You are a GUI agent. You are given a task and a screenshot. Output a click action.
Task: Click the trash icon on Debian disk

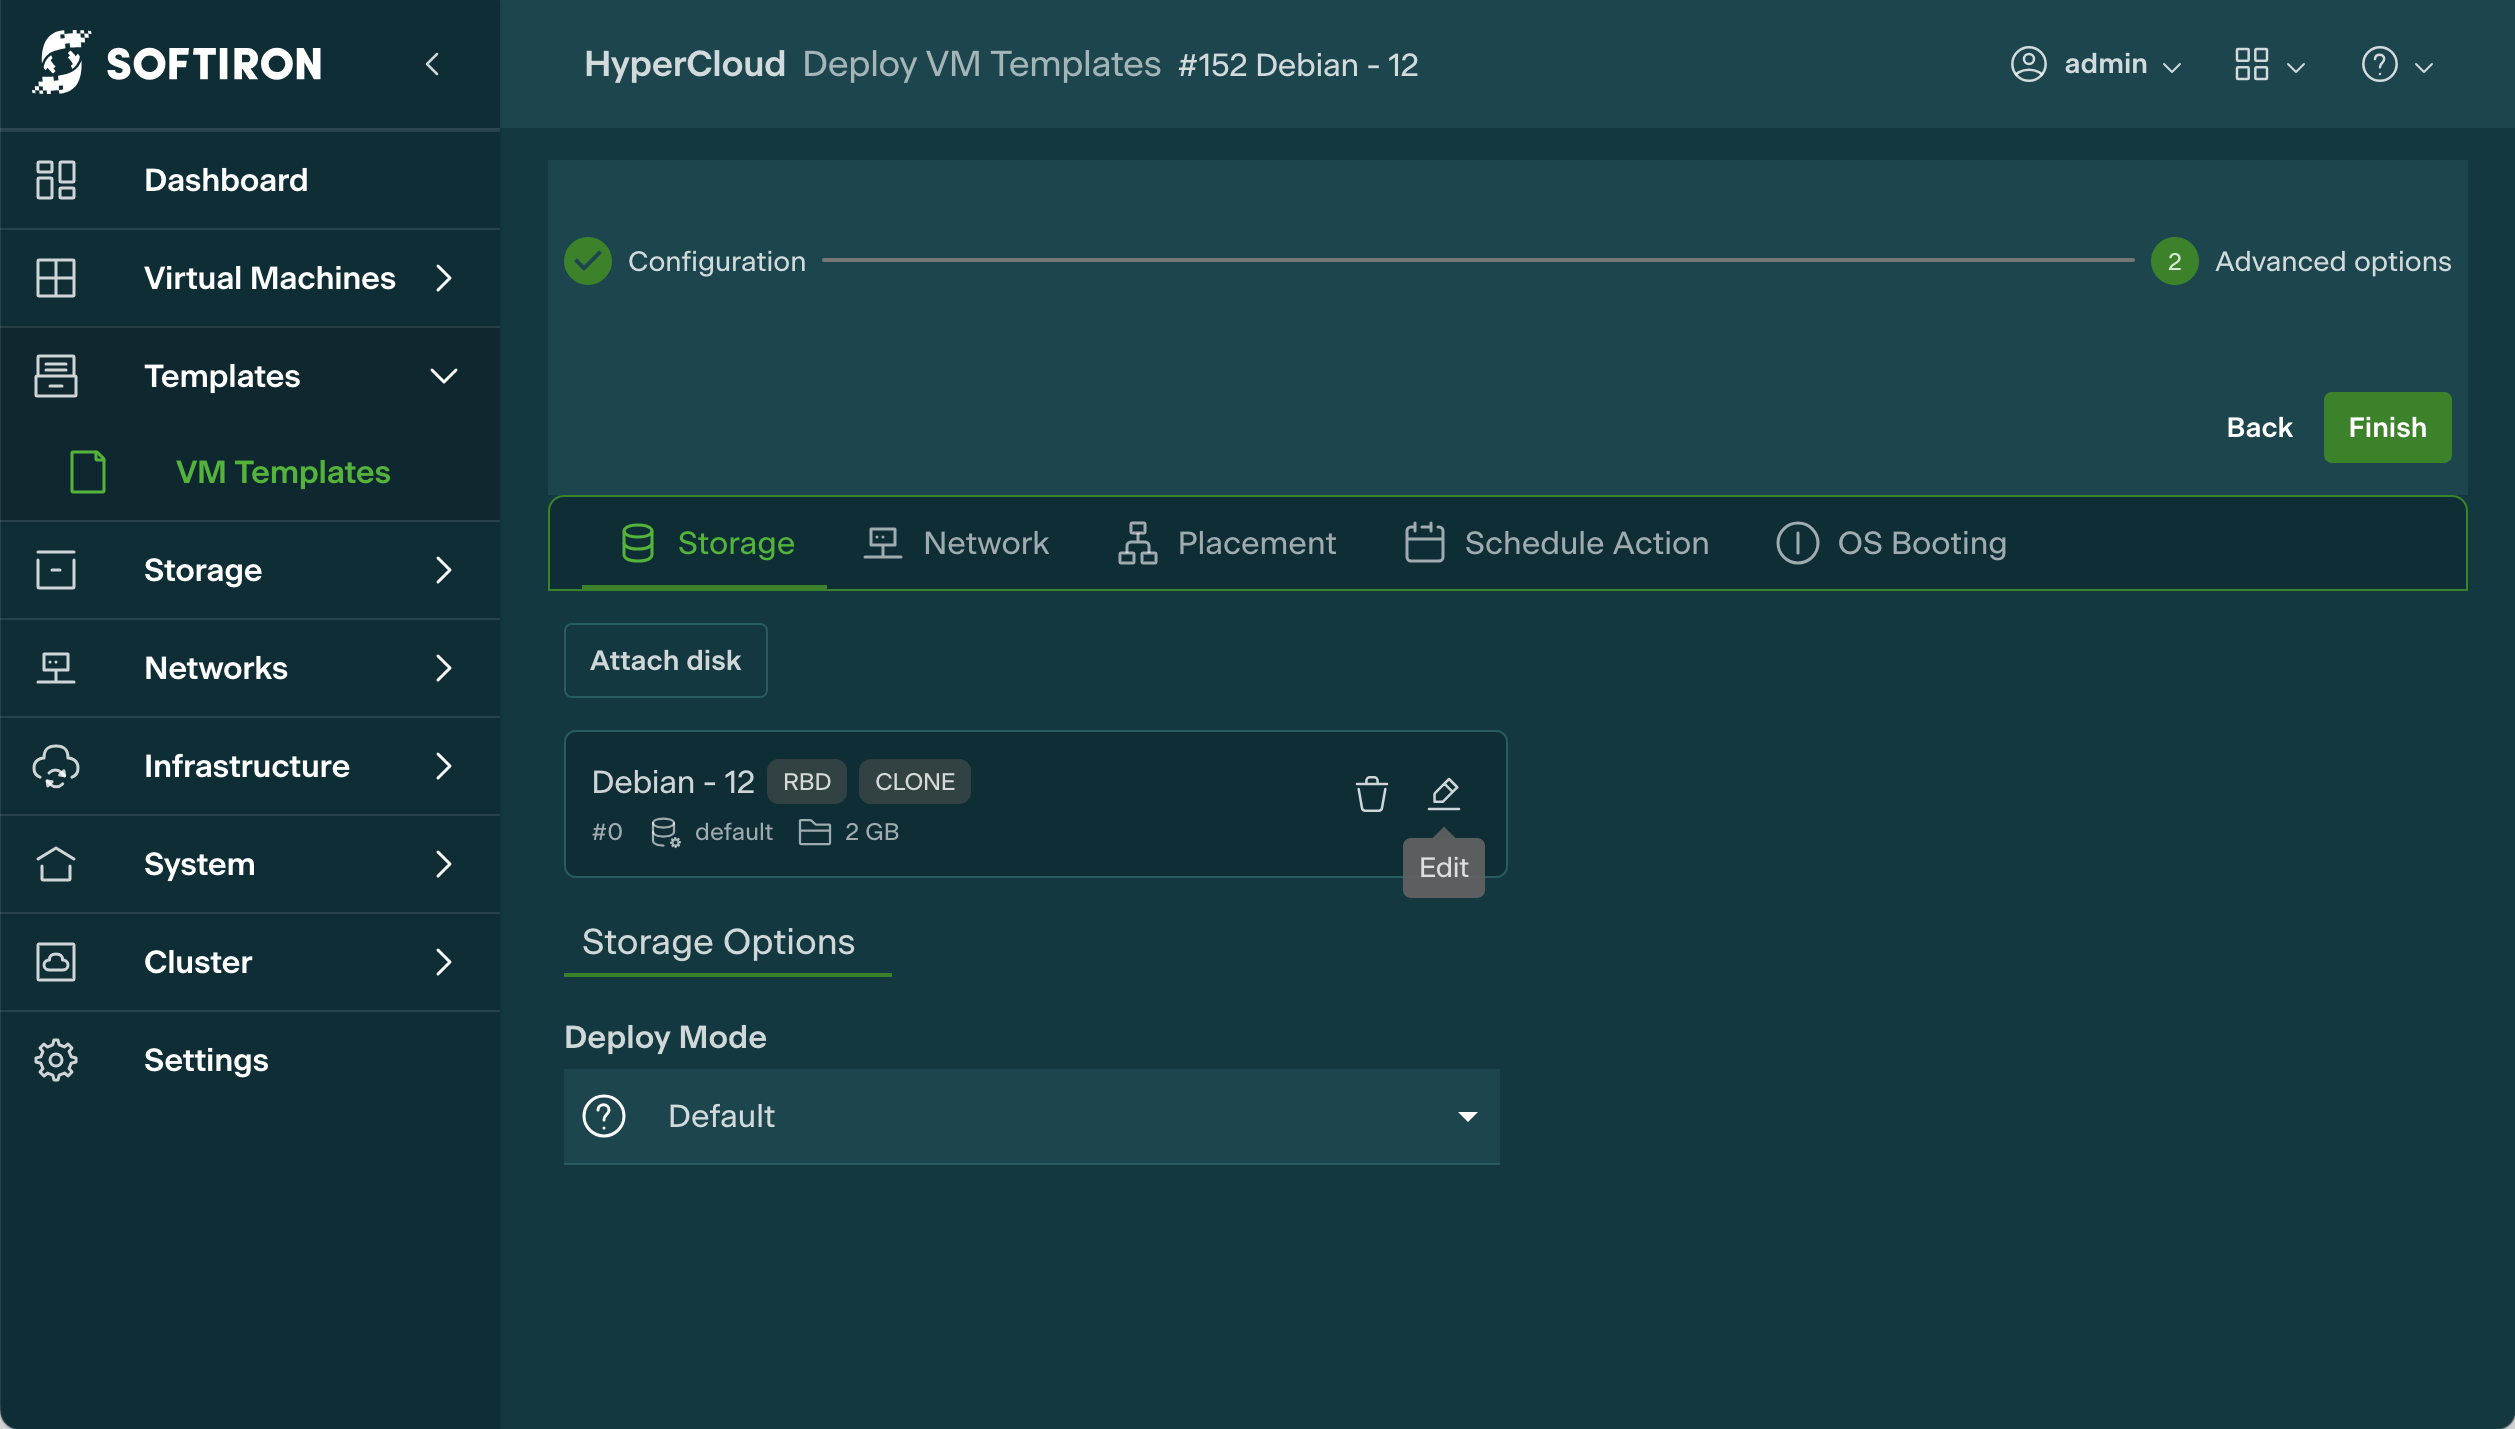1371,794
